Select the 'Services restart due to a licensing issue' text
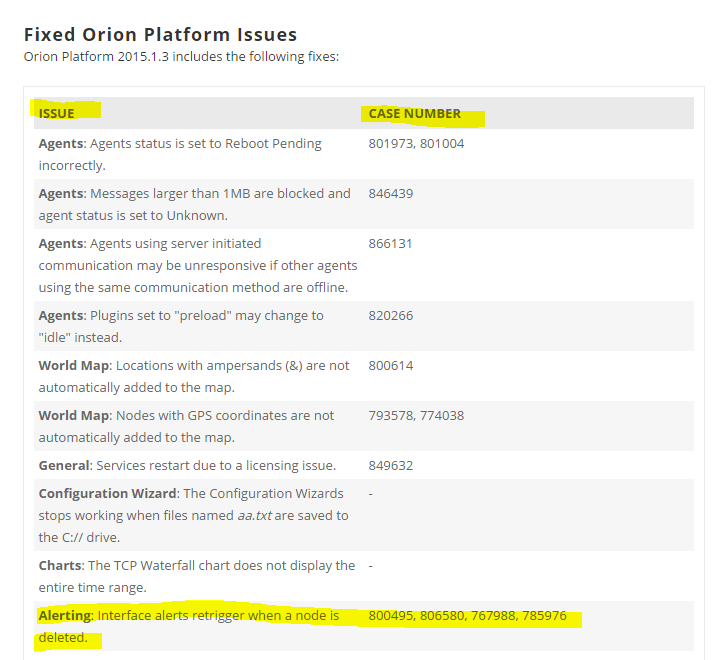This screenshot has width=721, height=660. 187,465
